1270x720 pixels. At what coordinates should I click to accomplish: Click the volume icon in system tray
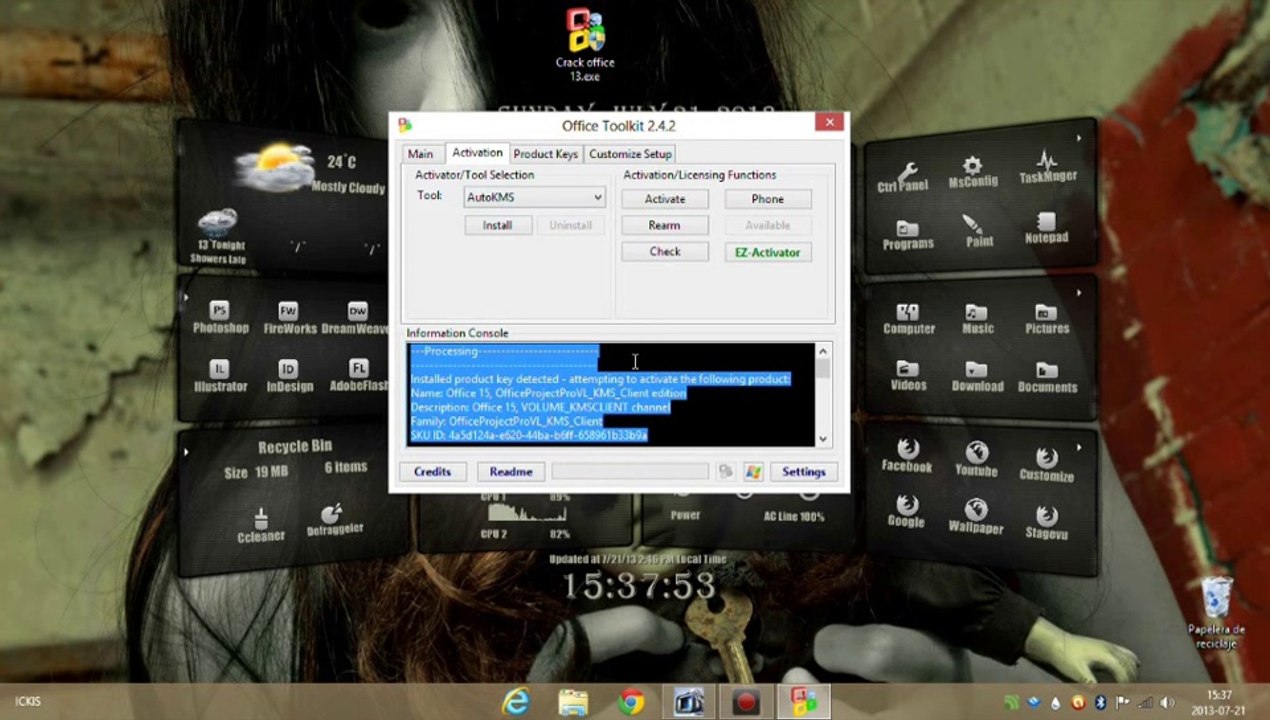click(1165, 702)
